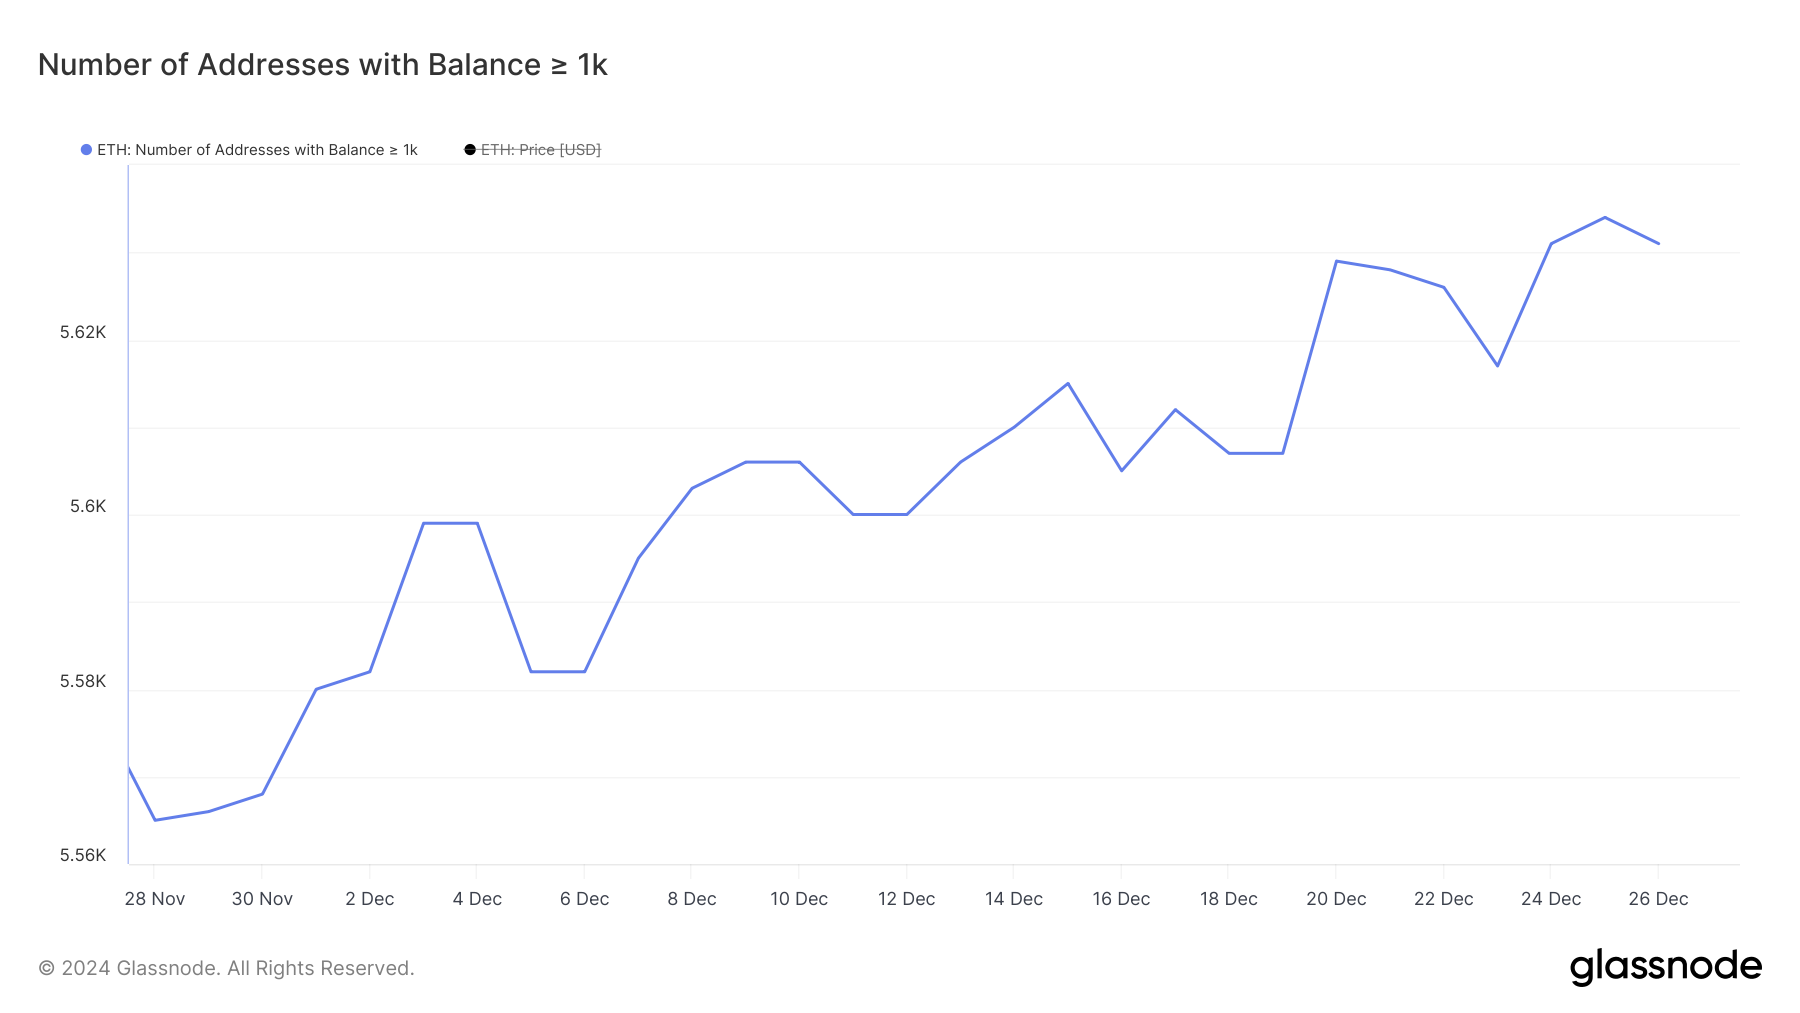This screenshot has width=1800, height=1013.
Task: Click the 14 Dec date label
Action: (1014, 899)
